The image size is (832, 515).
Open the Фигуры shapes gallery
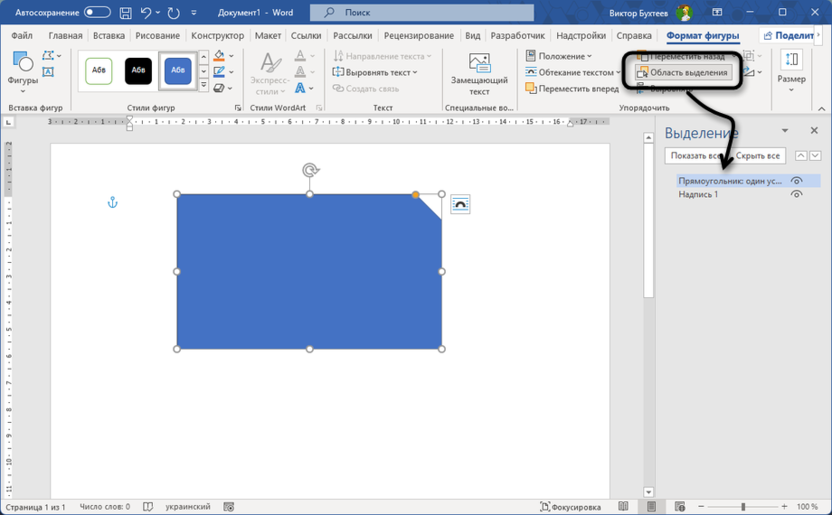[x=22, y=71]
